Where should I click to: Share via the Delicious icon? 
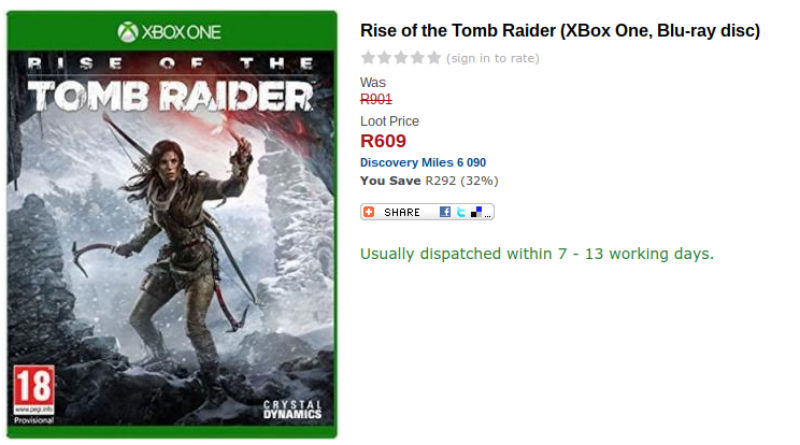coord(476,212)
